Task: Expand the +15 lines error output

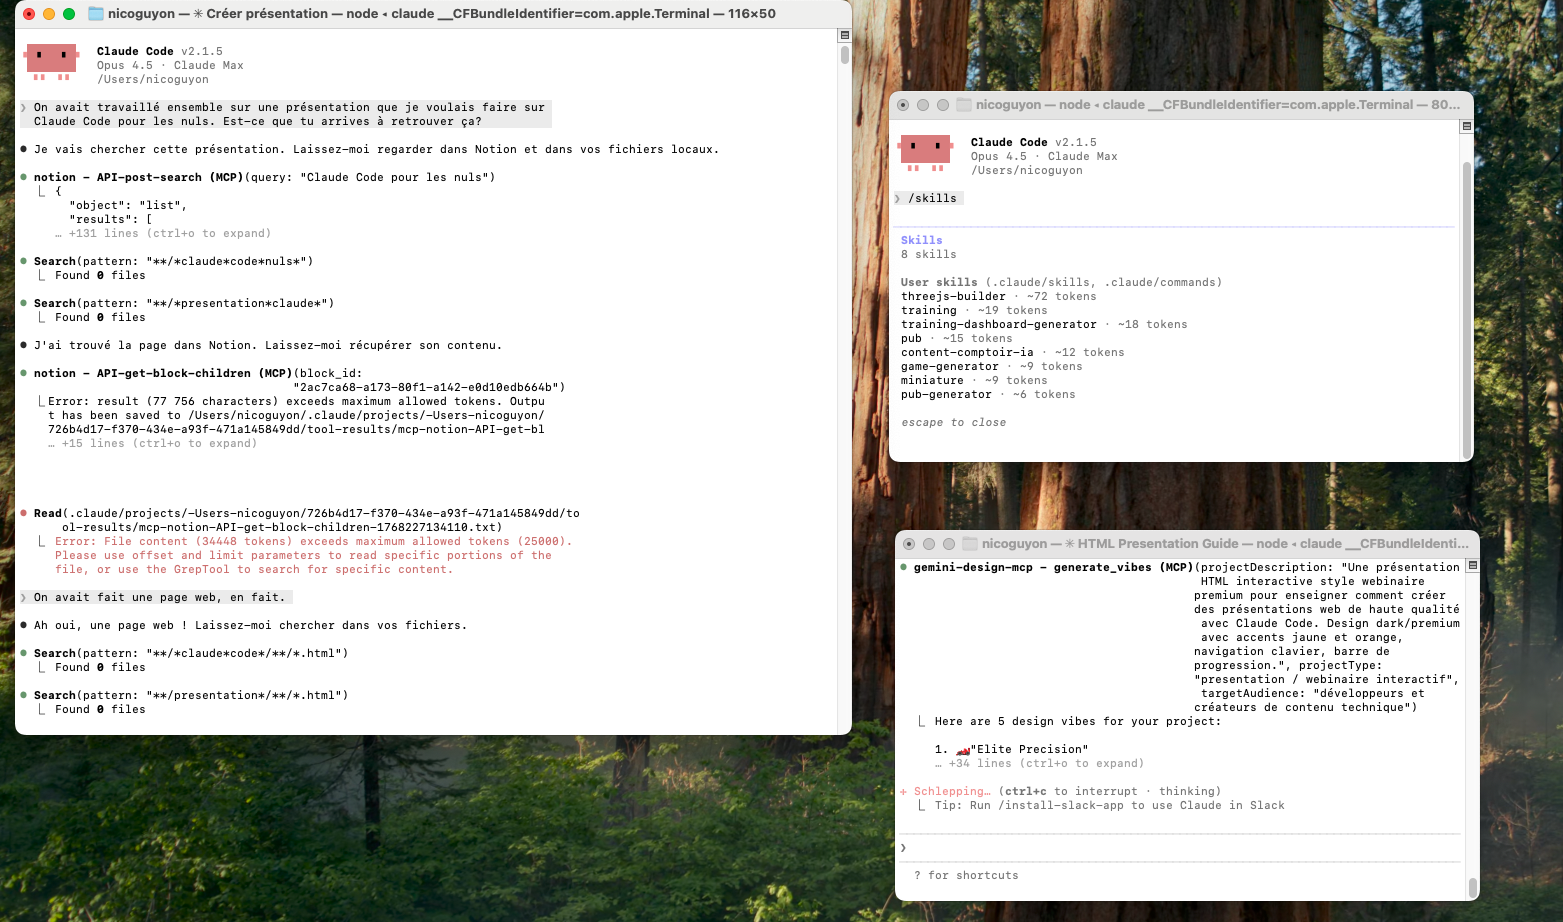Action: (159, 443)
